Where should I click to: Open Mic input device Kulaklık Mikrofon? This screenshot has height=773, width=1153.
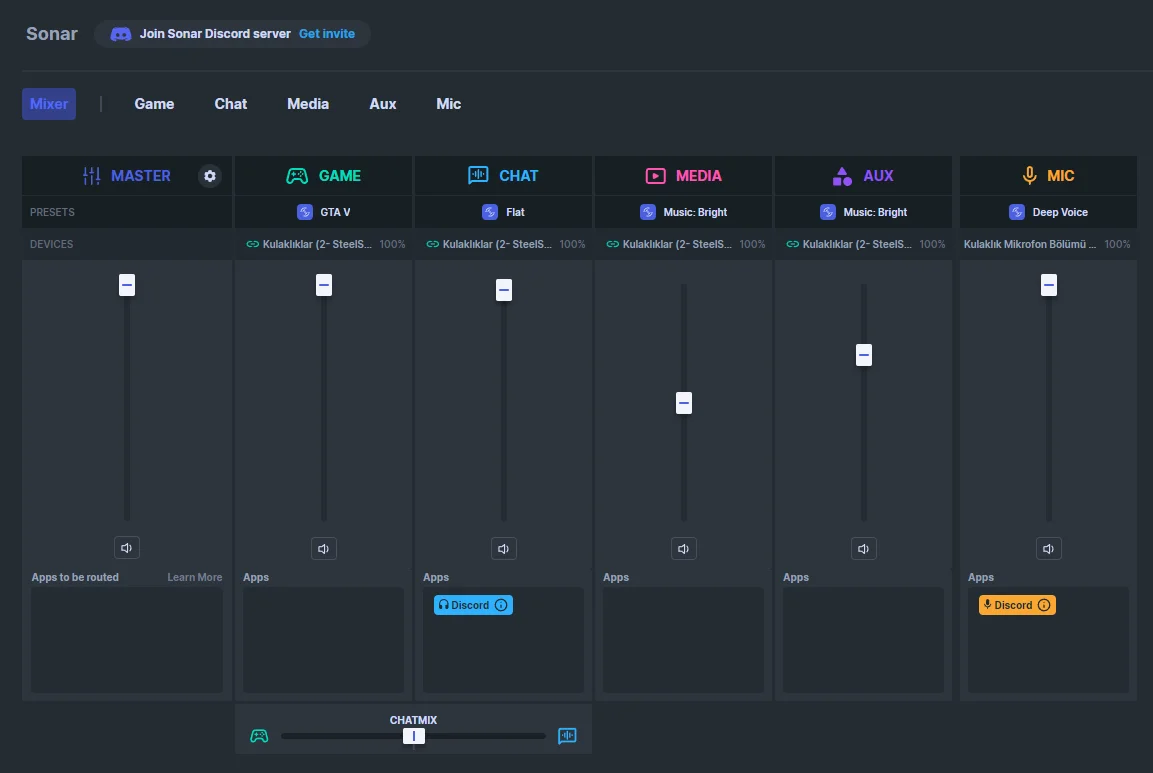[x=1049, y=244]
